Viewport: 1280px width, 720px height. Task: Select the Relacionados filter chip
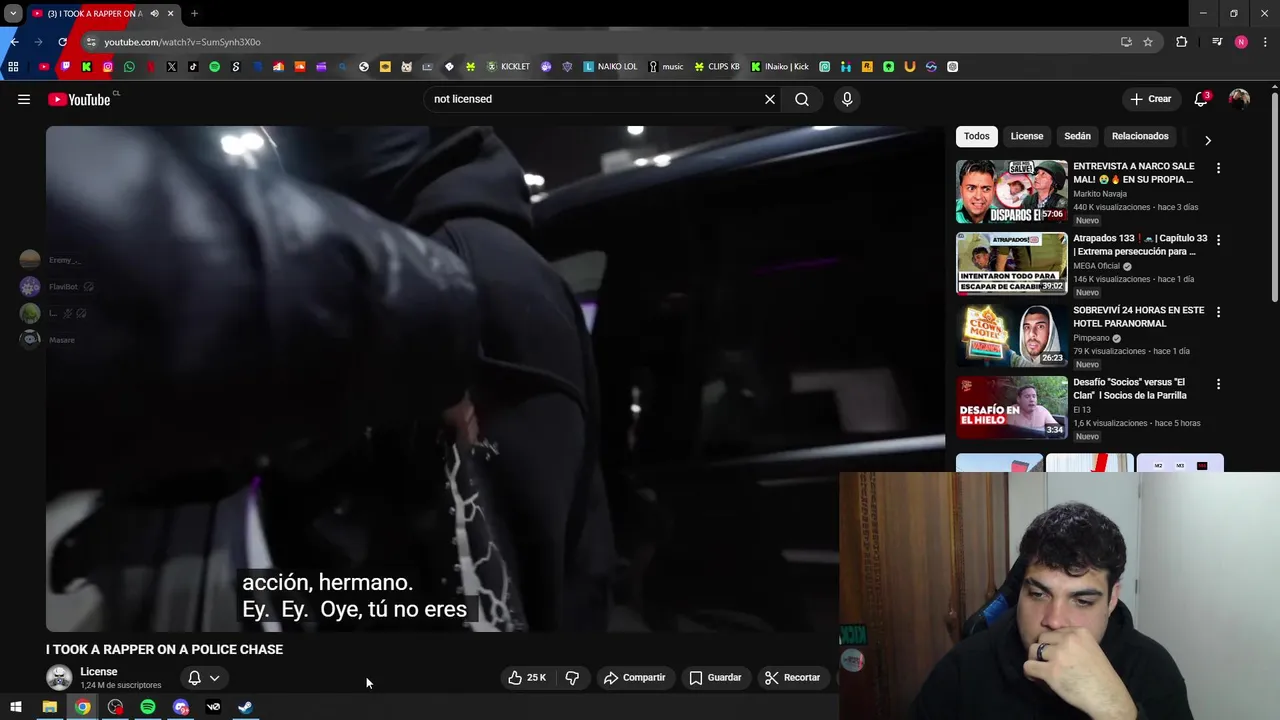click(1140, 136)
